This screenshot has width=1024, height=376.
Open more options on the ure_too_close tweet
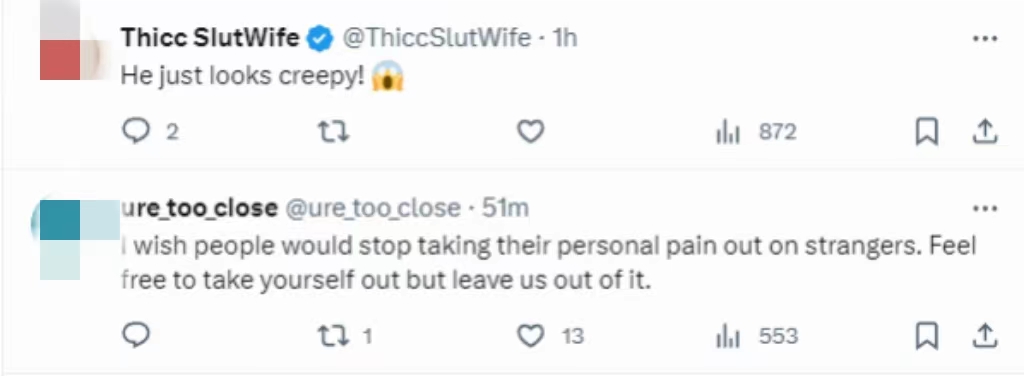pos(985,209)
